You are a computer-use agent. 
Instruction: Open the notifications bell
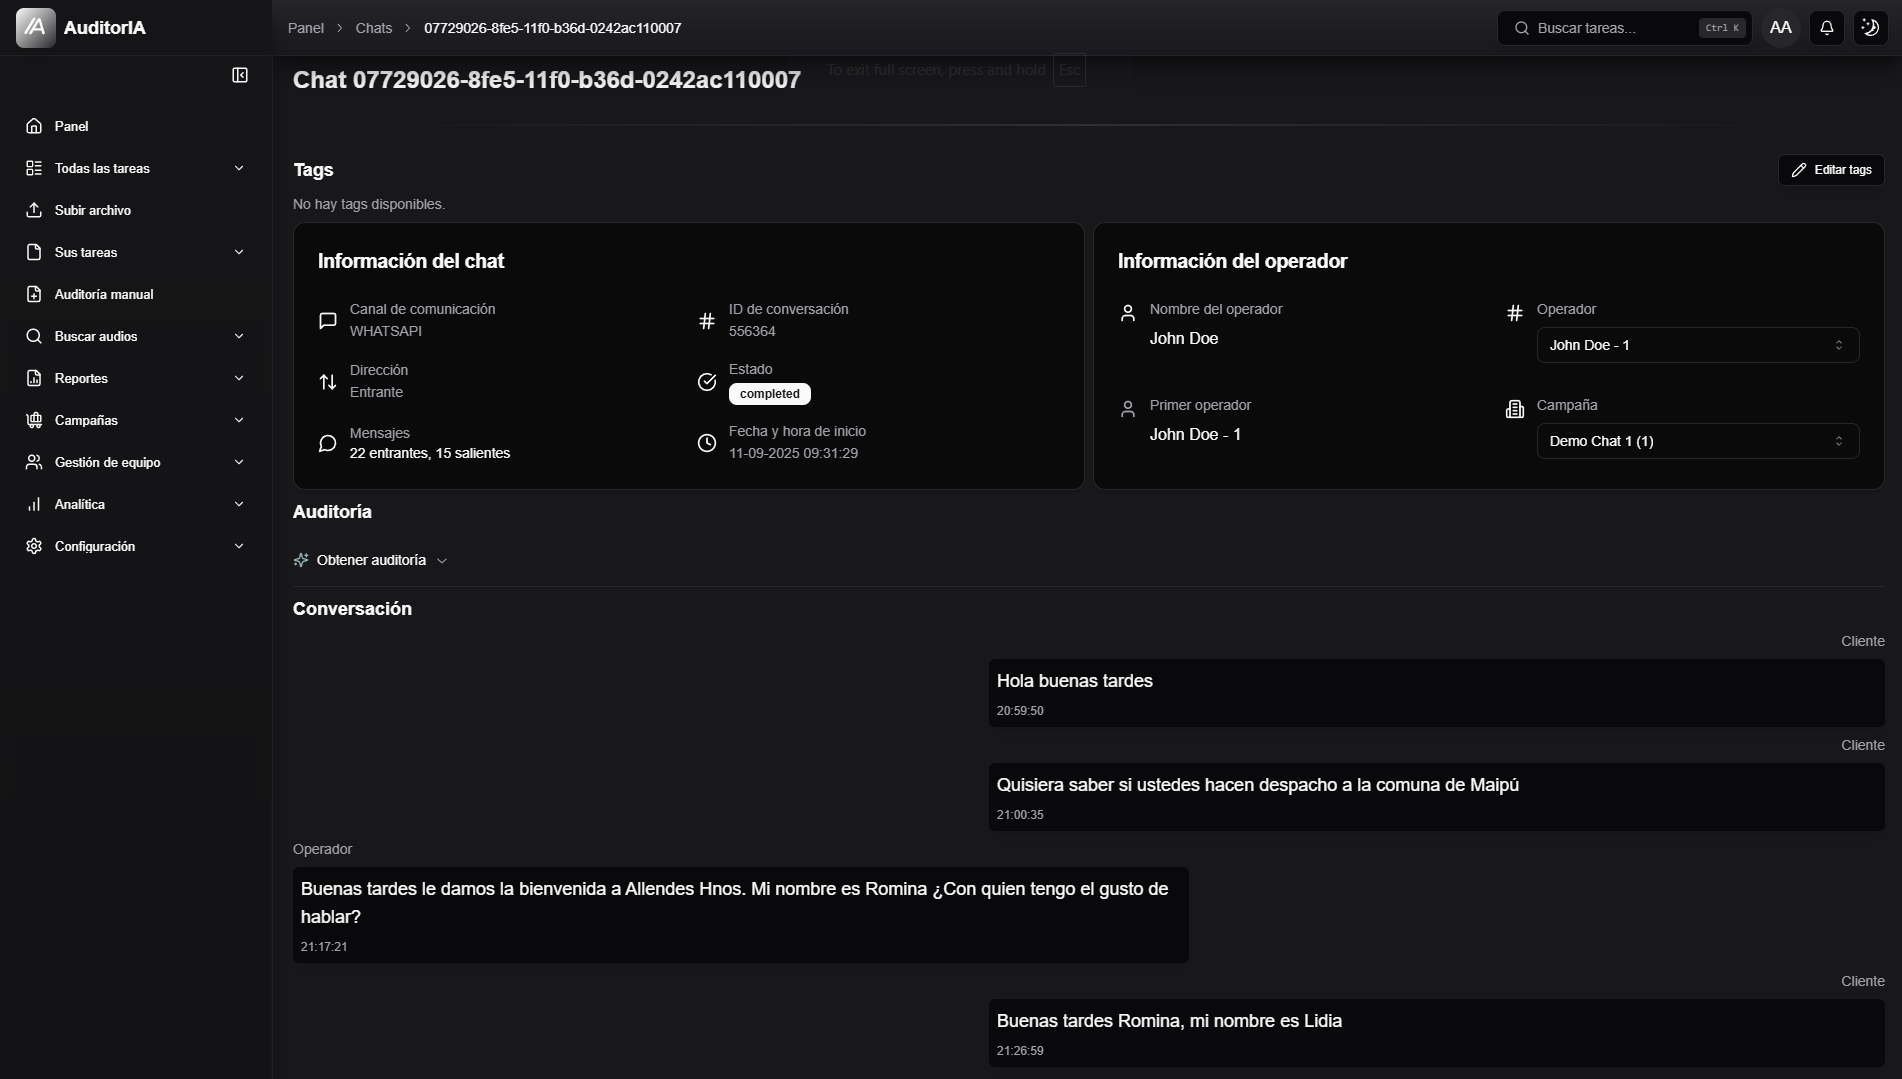pos(1827,28)
